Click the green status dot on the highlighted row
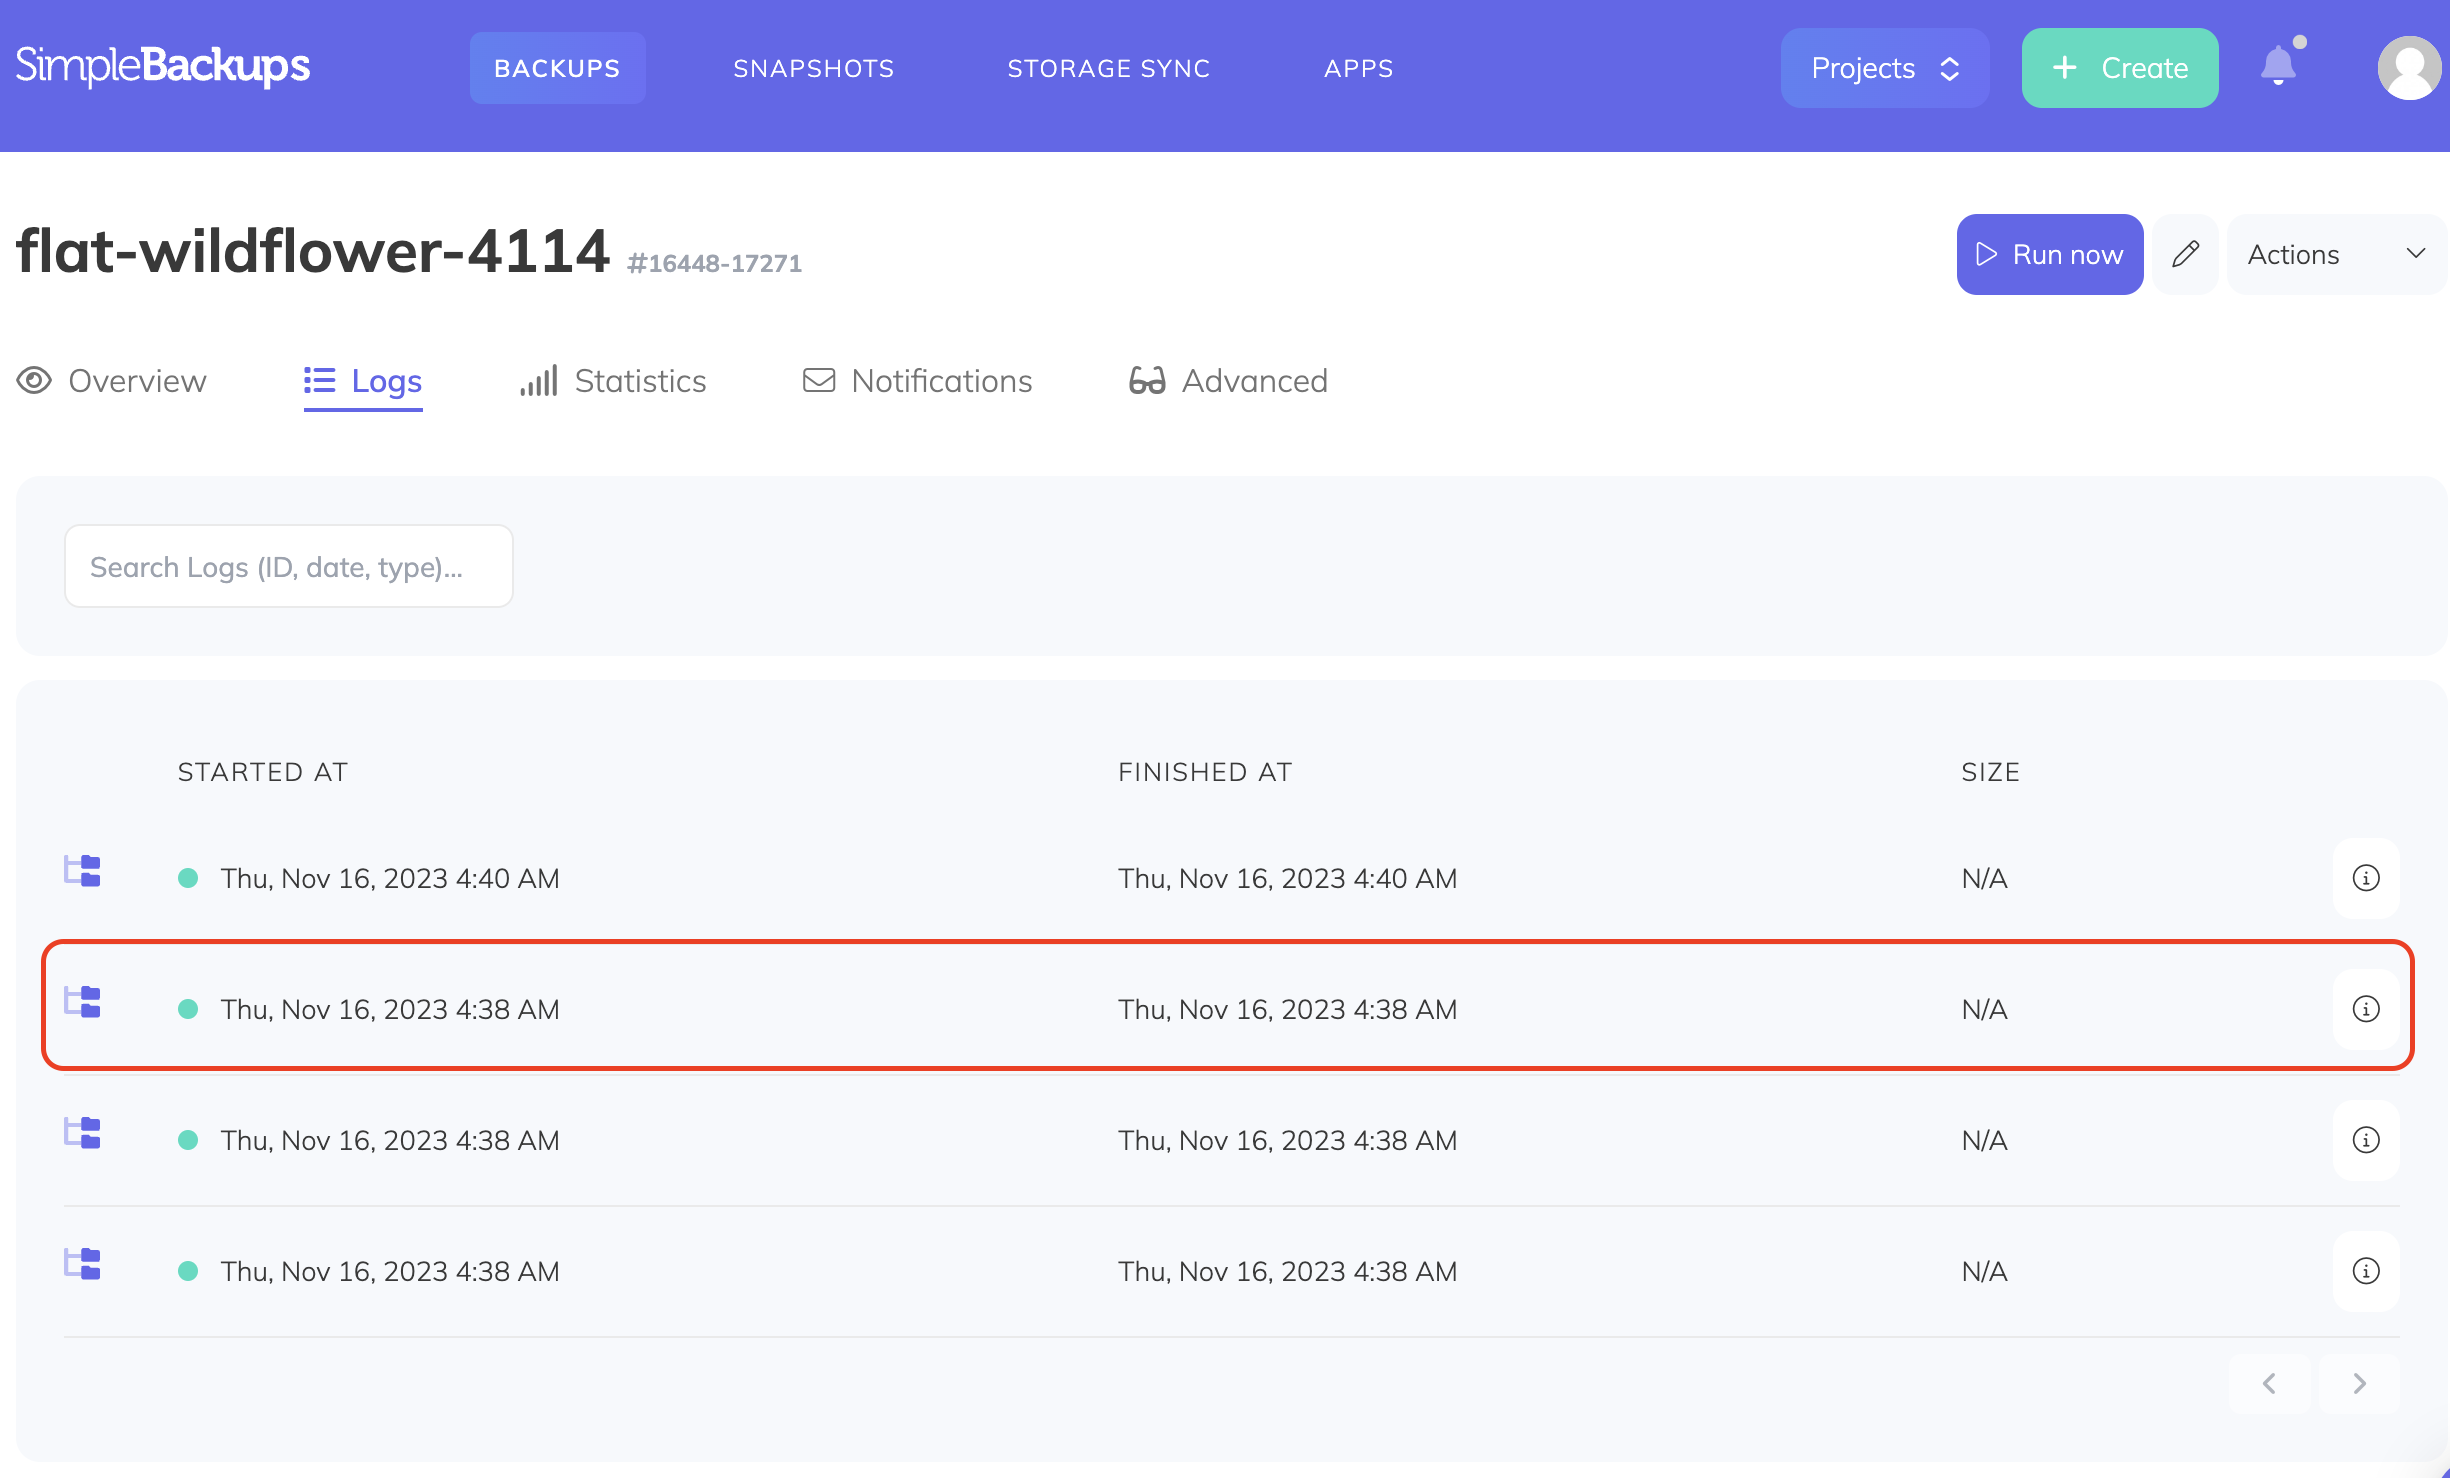 click(x=190, y=1008)
